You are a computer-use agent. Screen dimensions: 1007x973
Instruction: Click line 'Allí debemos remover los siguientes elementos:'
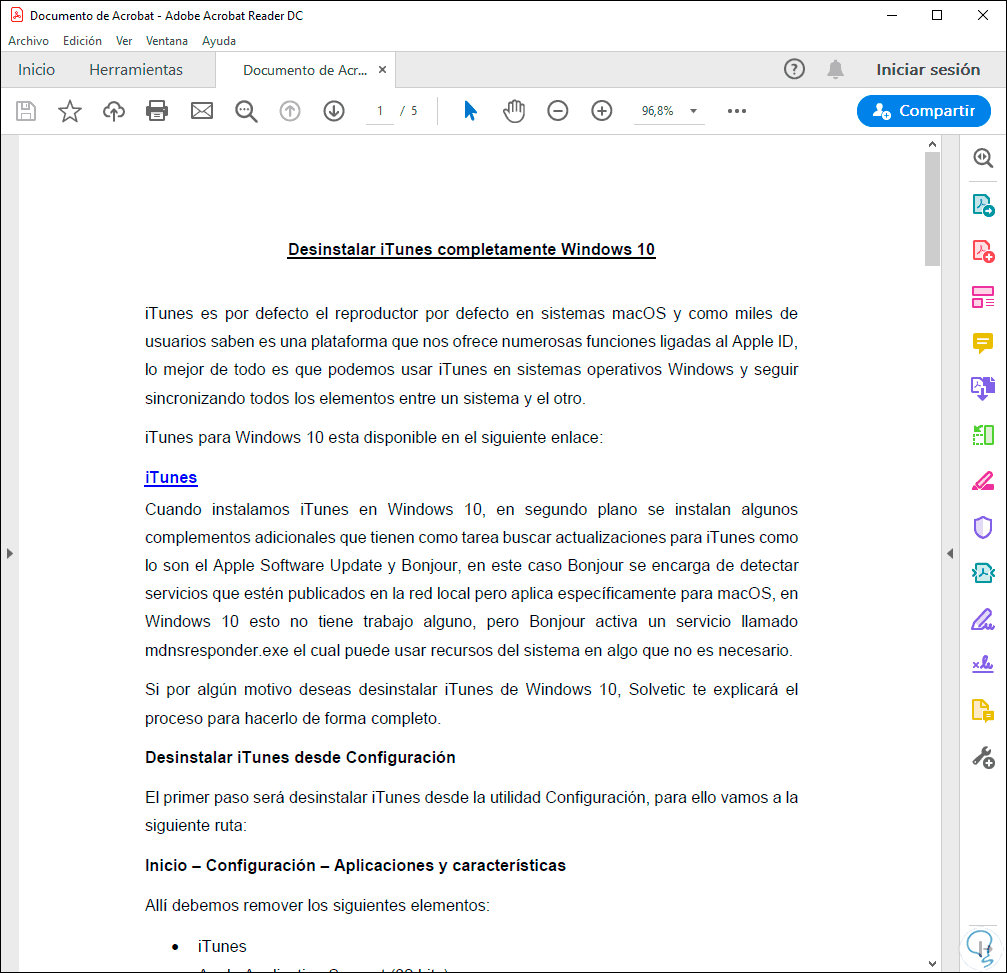coord(317,905)
